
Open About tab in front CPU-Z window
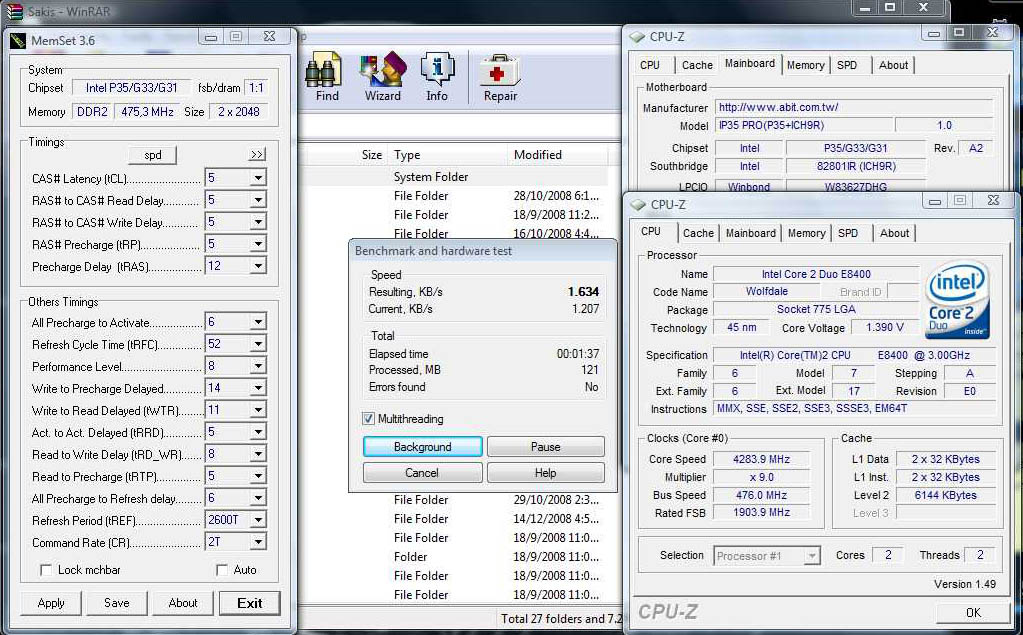[894, 233]
